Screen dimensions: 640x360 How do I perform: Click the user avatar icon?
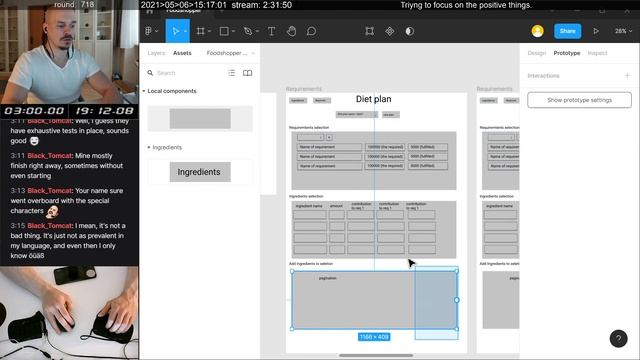[x=538, y=31]
